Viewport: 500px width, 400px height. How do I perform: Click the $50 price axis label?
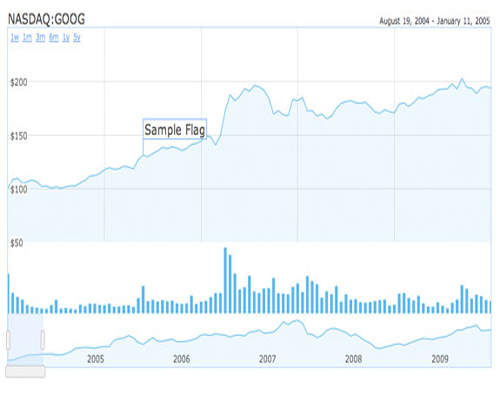[x=17, y=243]
